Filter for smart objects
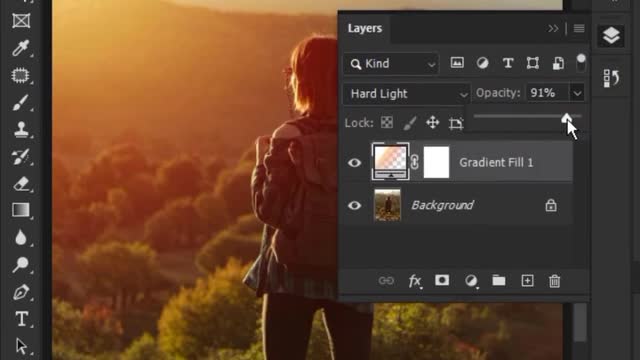Screen dimensions: 640x360 [558, 63]
